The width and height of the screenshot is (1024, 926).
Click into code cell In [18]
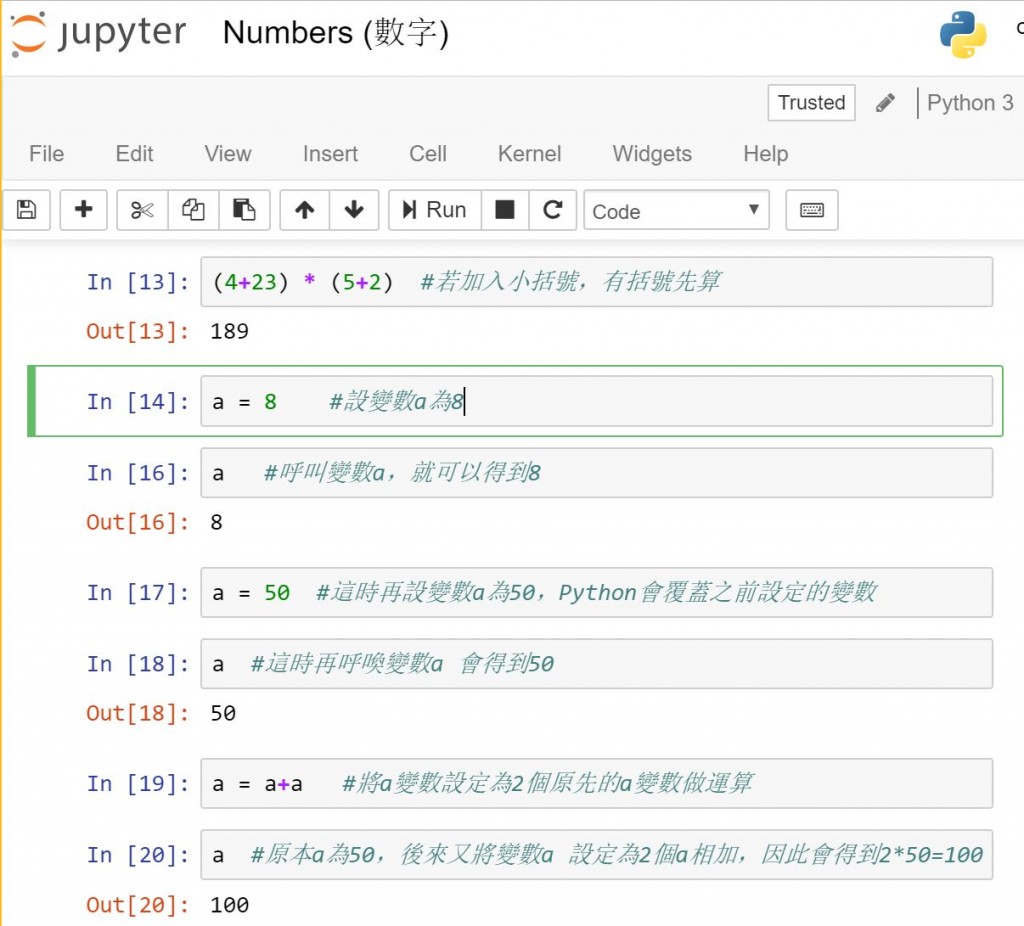[x=596, y=664]
